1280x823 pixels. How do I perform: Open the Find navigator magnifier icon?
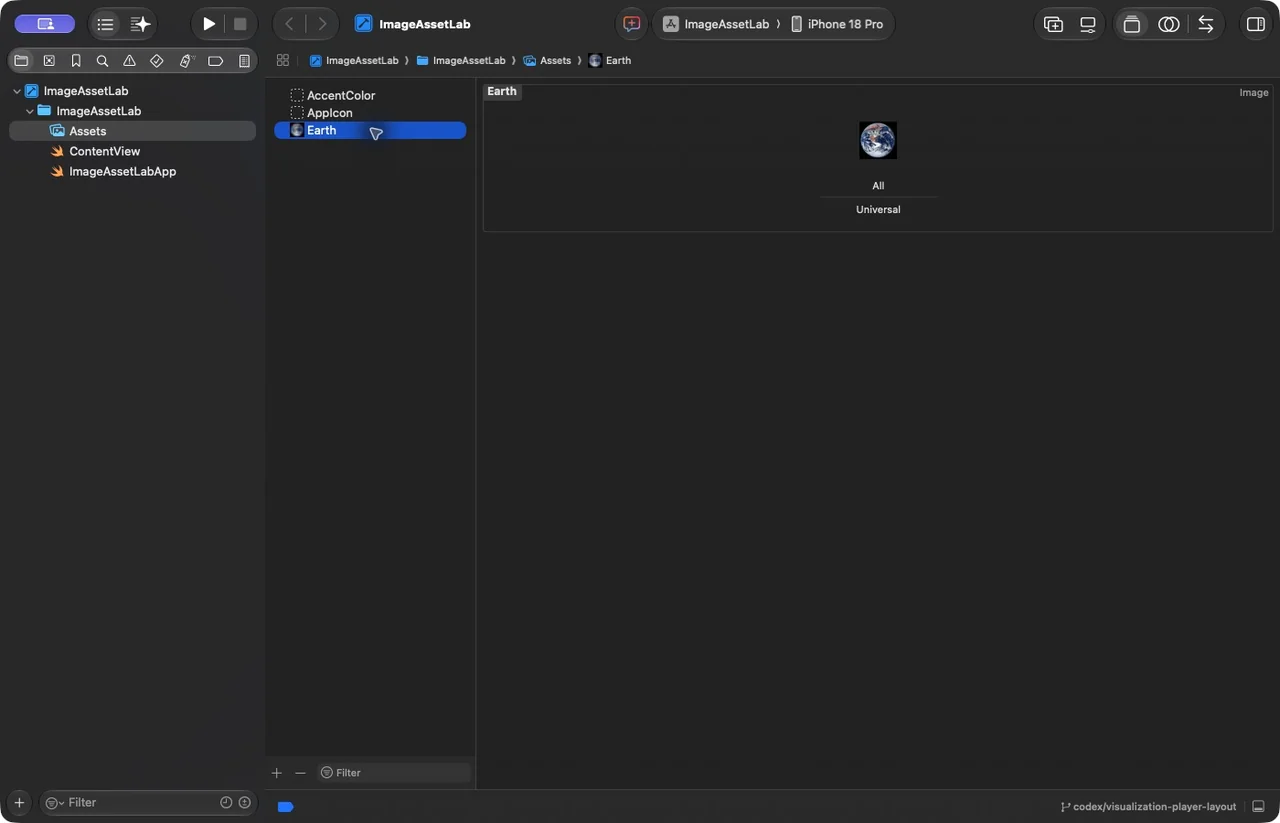102,61
